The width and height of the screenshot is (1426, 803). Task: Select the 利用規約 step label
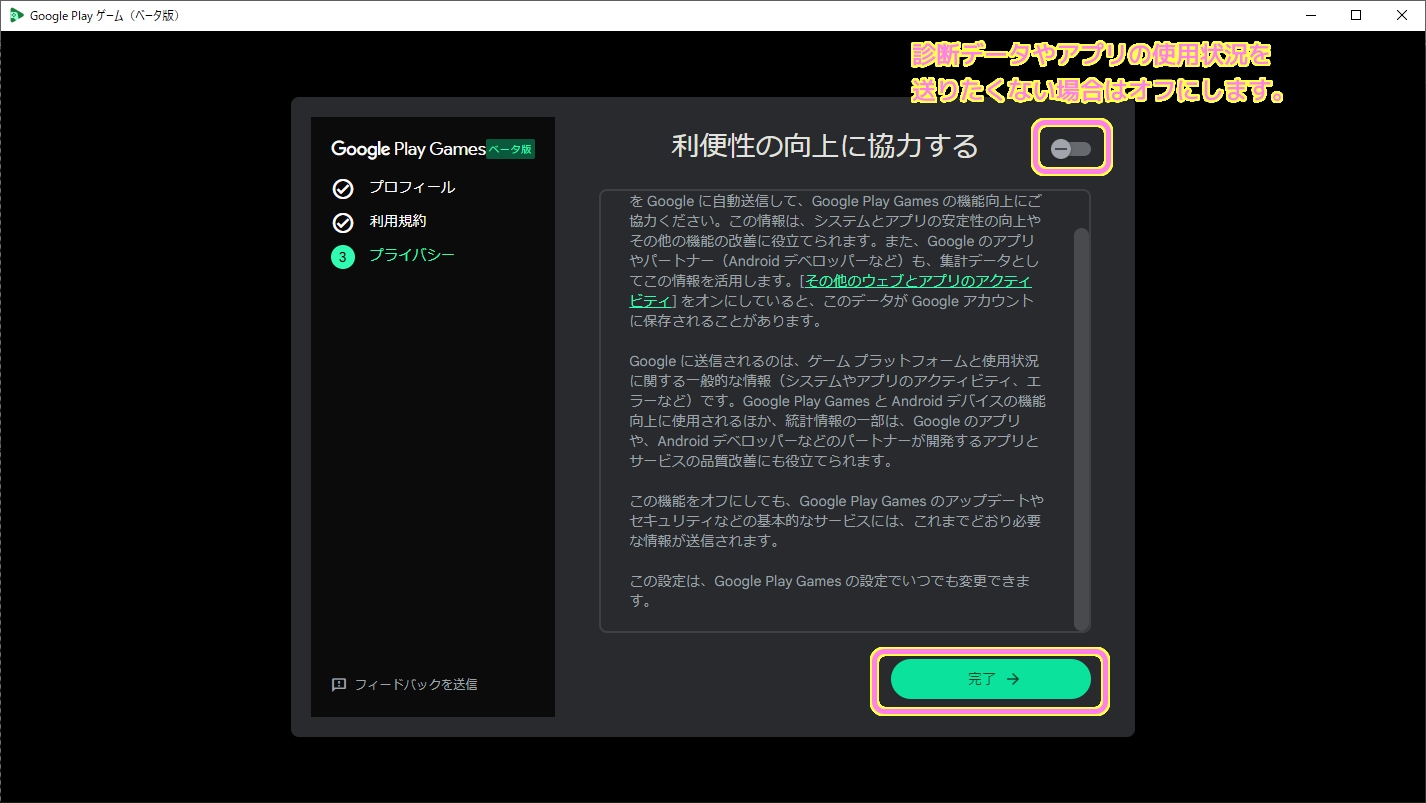398,221
